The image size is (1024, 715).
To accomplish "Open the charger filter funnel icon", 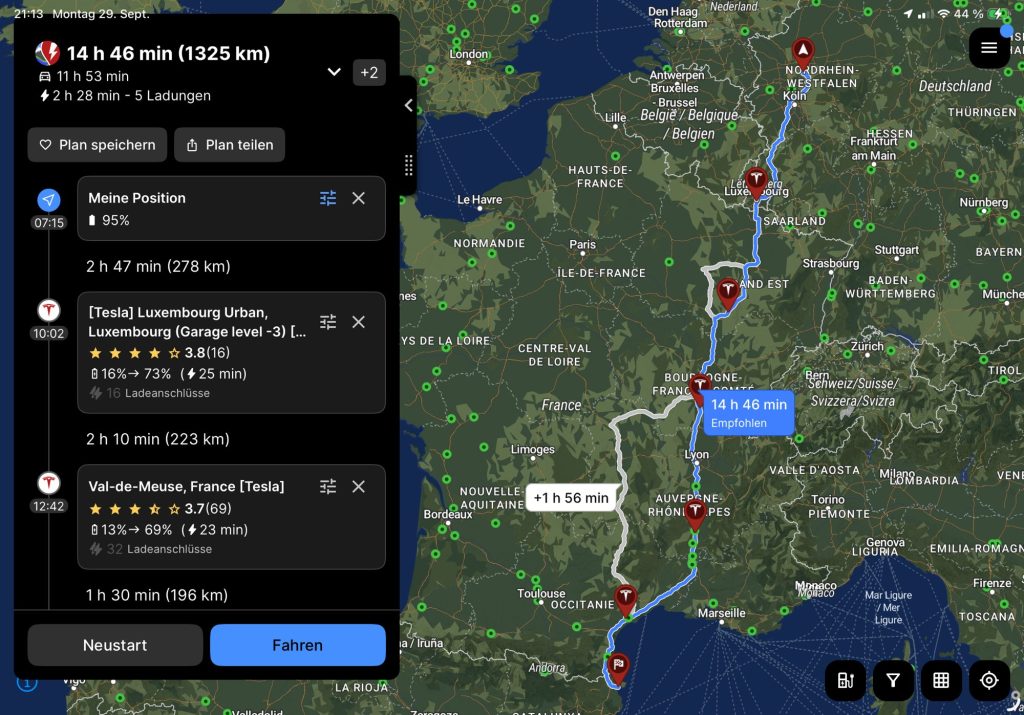I will click(893, 681).
